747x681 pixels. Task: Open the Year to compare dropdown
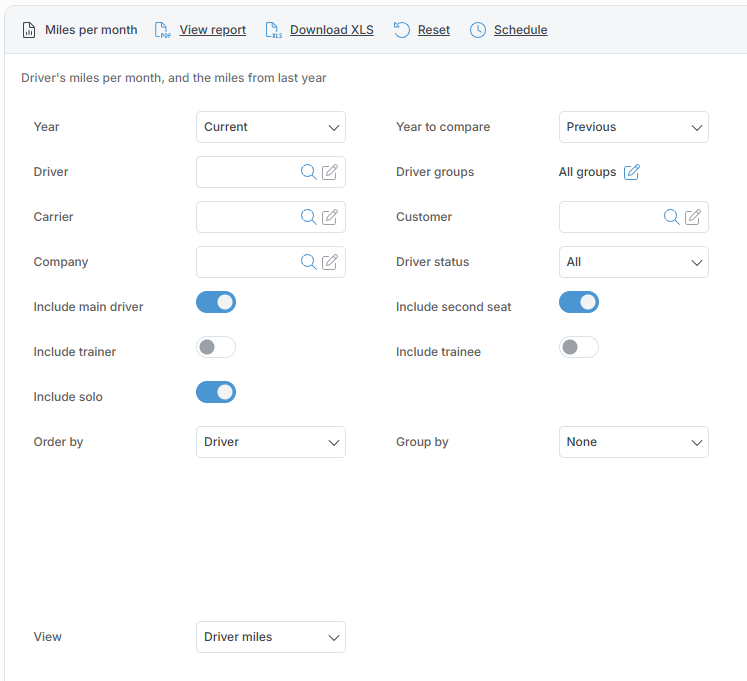tap(634, 127)
